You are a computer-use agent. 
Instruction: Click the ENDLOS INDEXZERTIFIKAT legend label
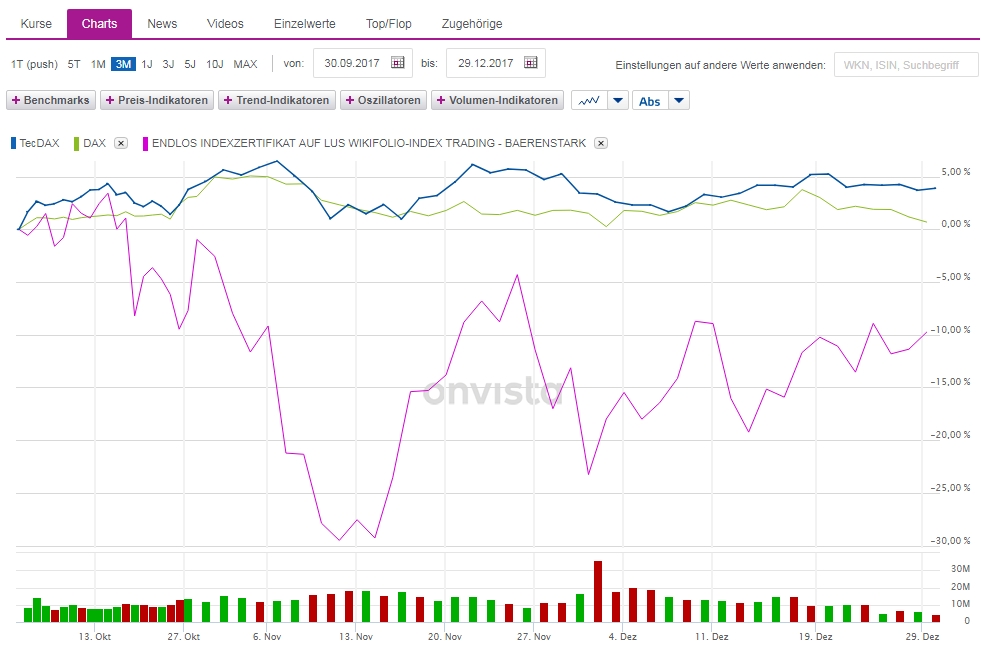click(369, 143)
